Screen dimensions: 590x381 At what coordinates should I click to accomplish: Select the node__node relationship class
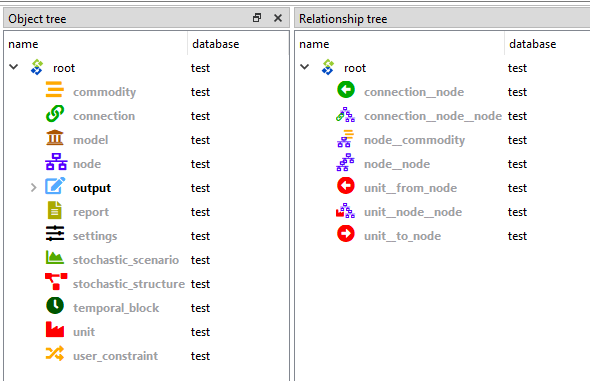coord(397,164)
